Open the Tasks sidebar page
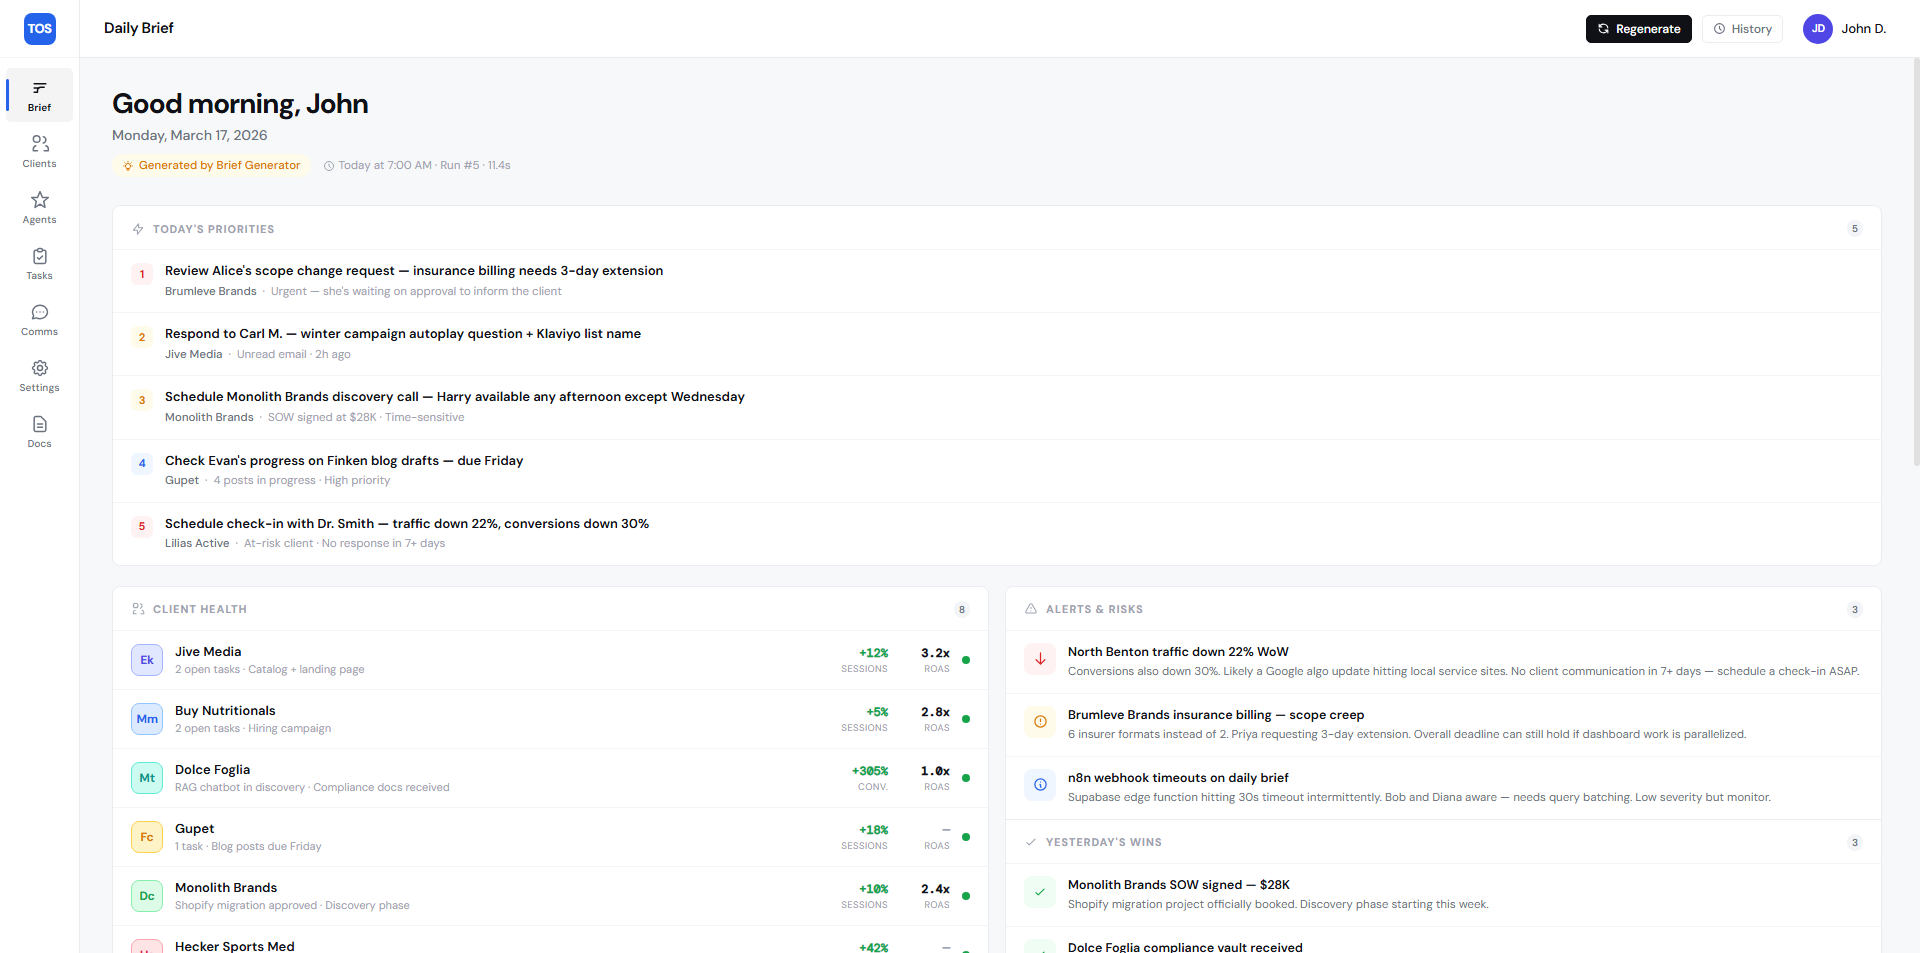Viewport: 1920px width, 953px height. [x=40, y=263]
